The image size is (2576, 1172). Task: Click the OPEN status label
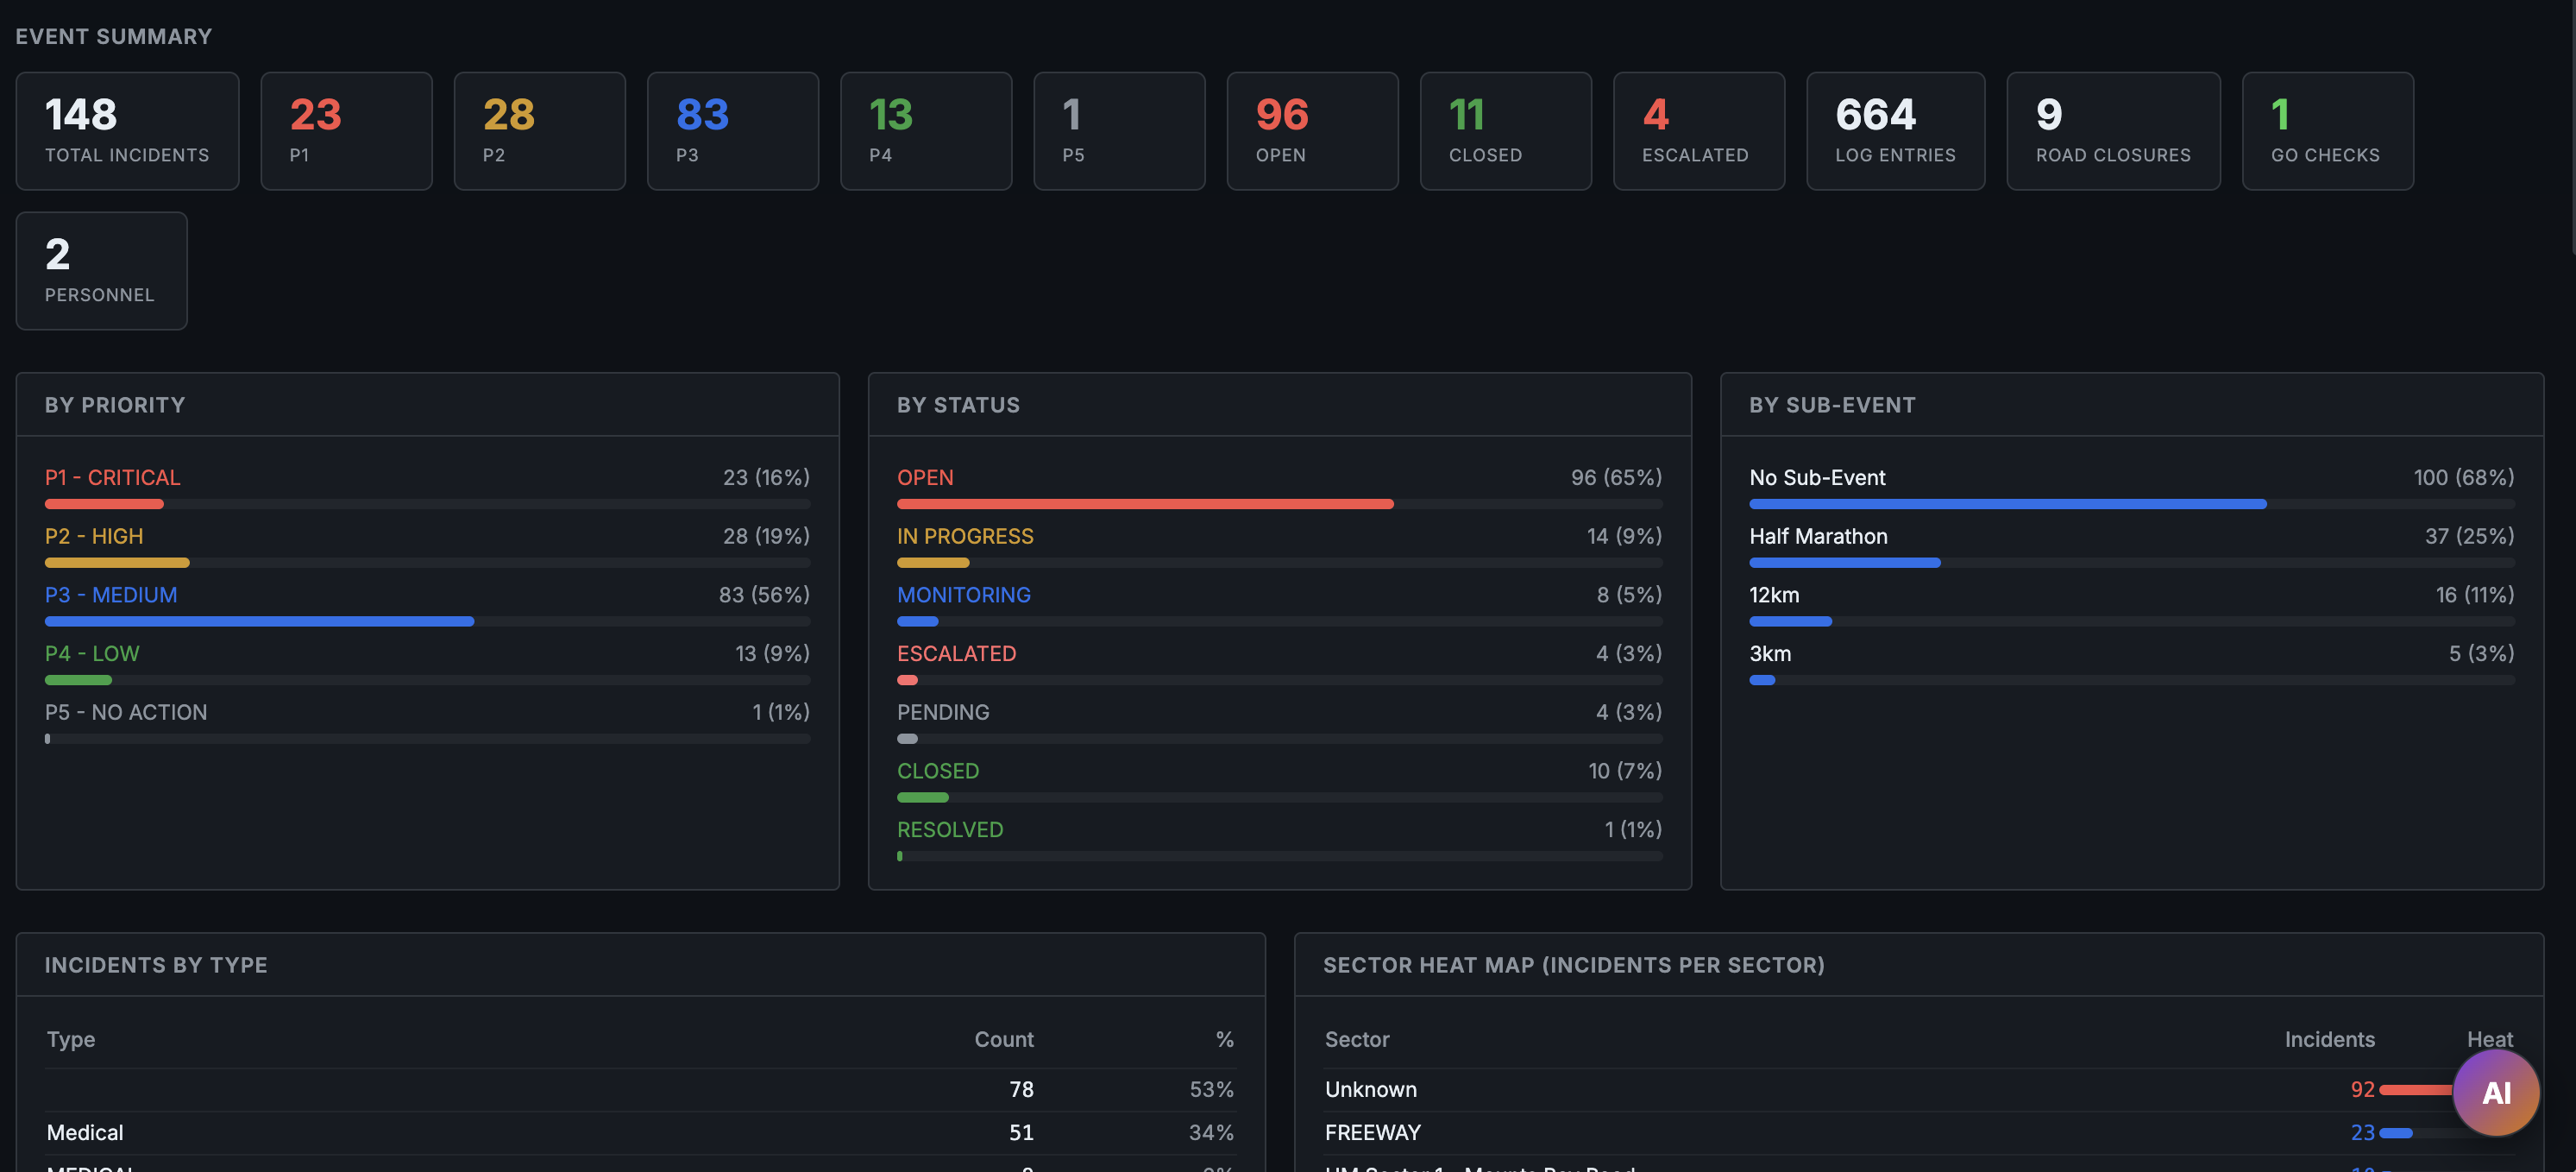click(x=925, y=477)
